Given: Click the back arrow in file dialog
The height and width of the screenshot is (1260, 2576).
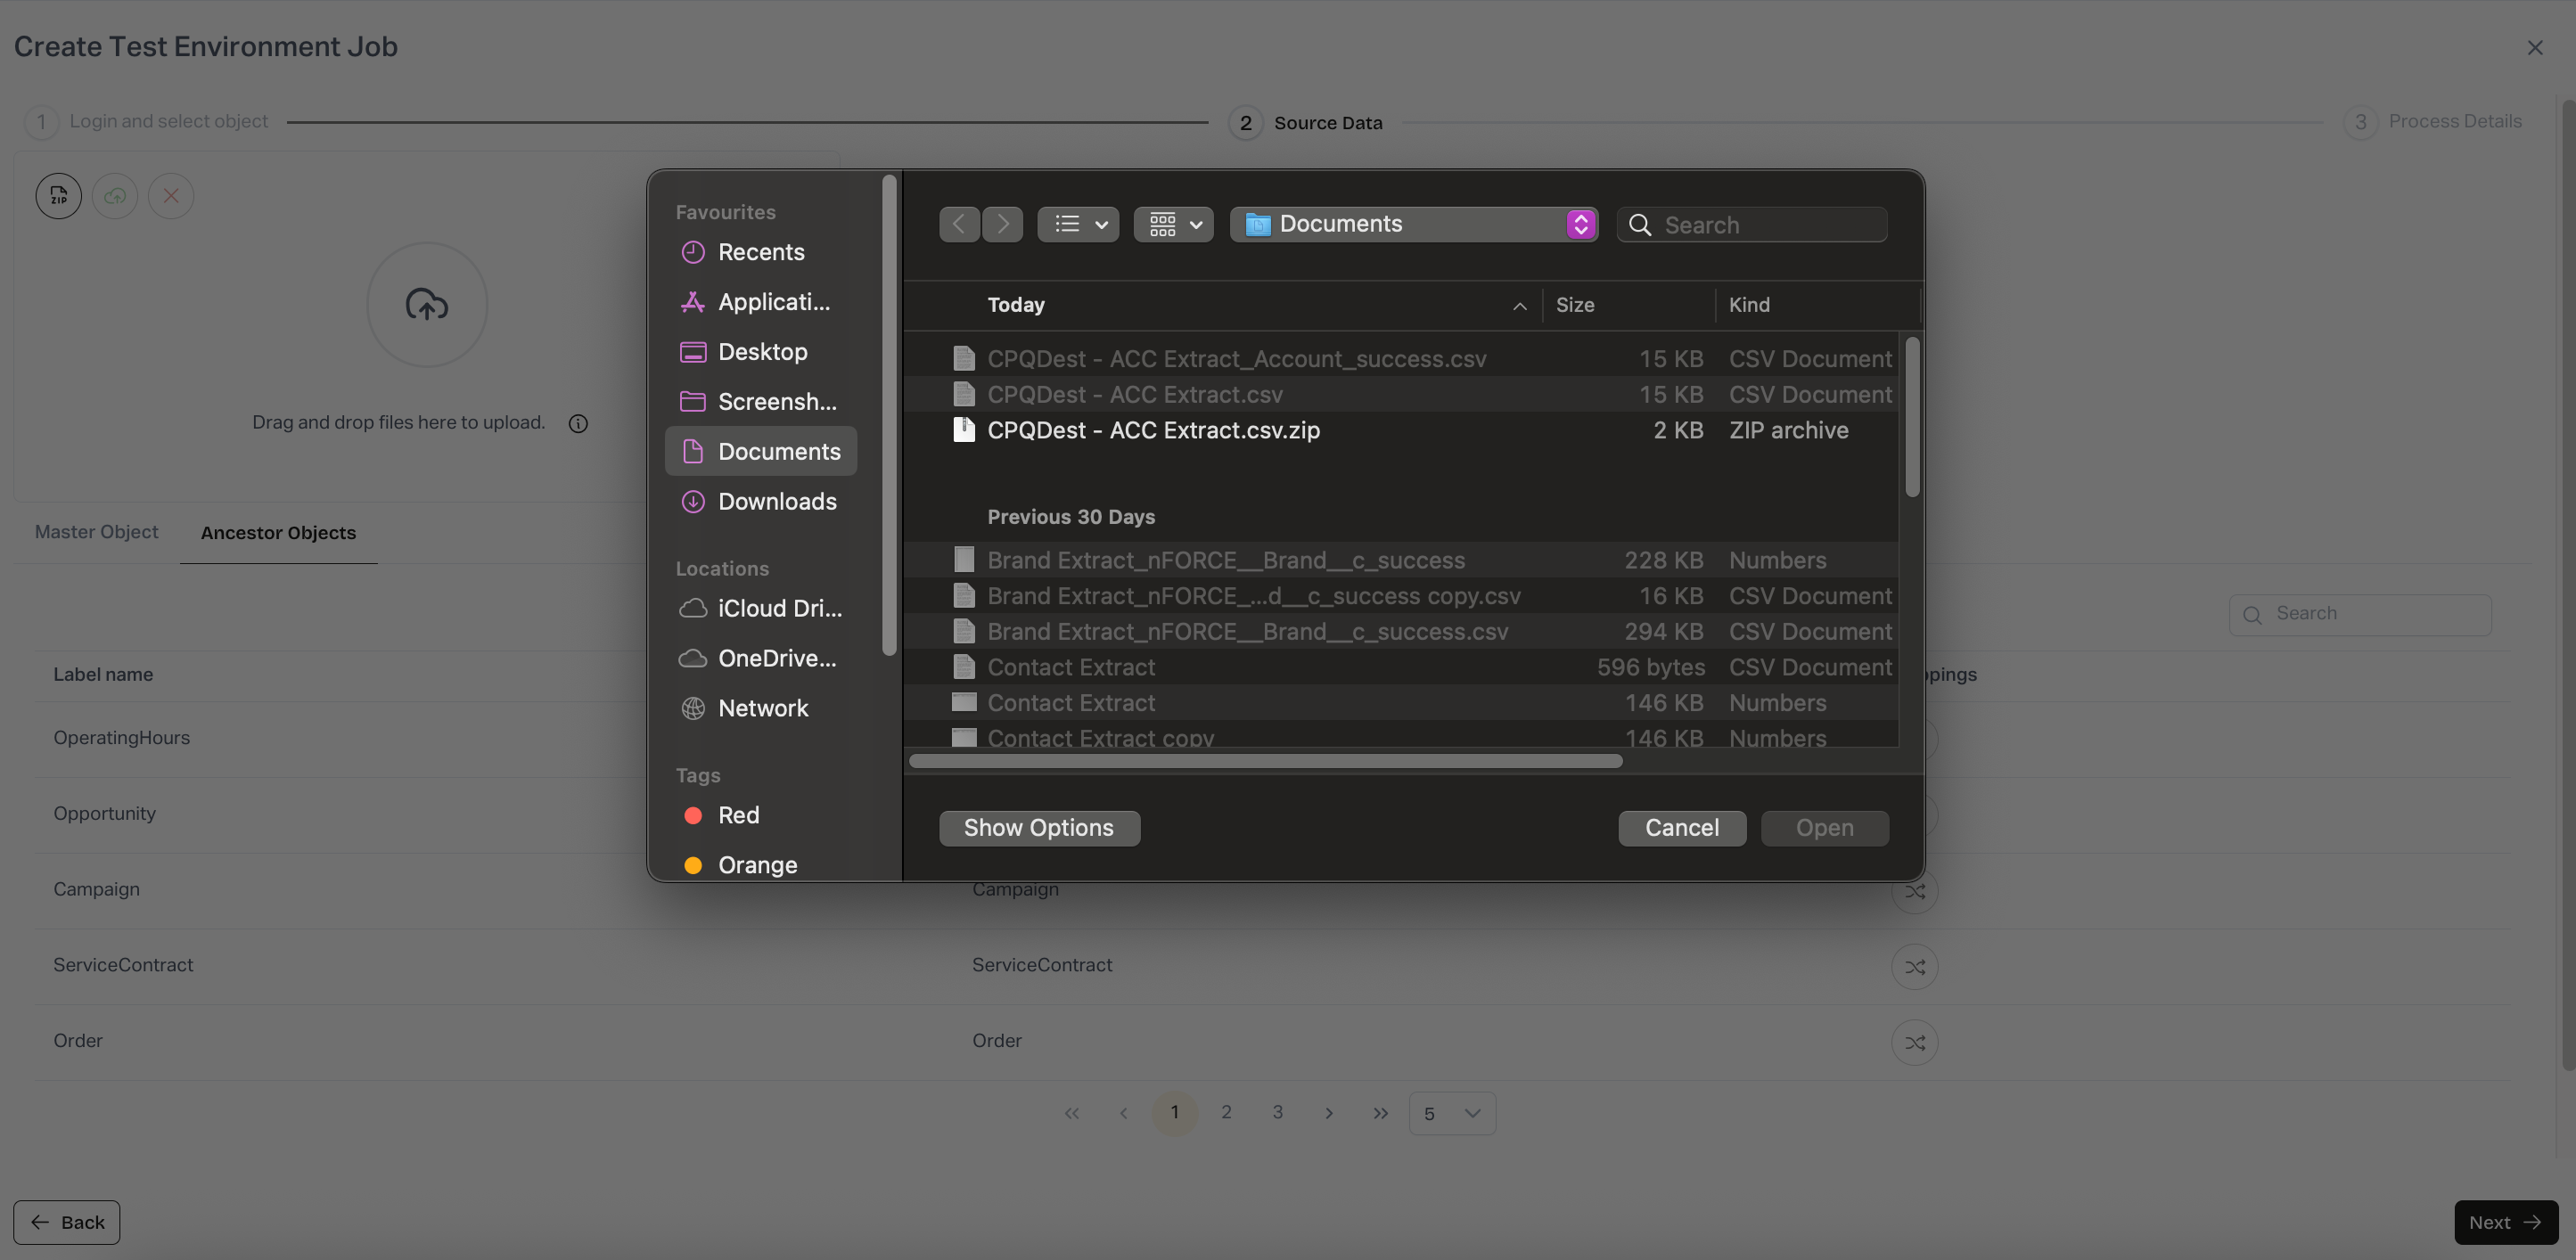Looking at the screenshot, I should coord(958,224).
